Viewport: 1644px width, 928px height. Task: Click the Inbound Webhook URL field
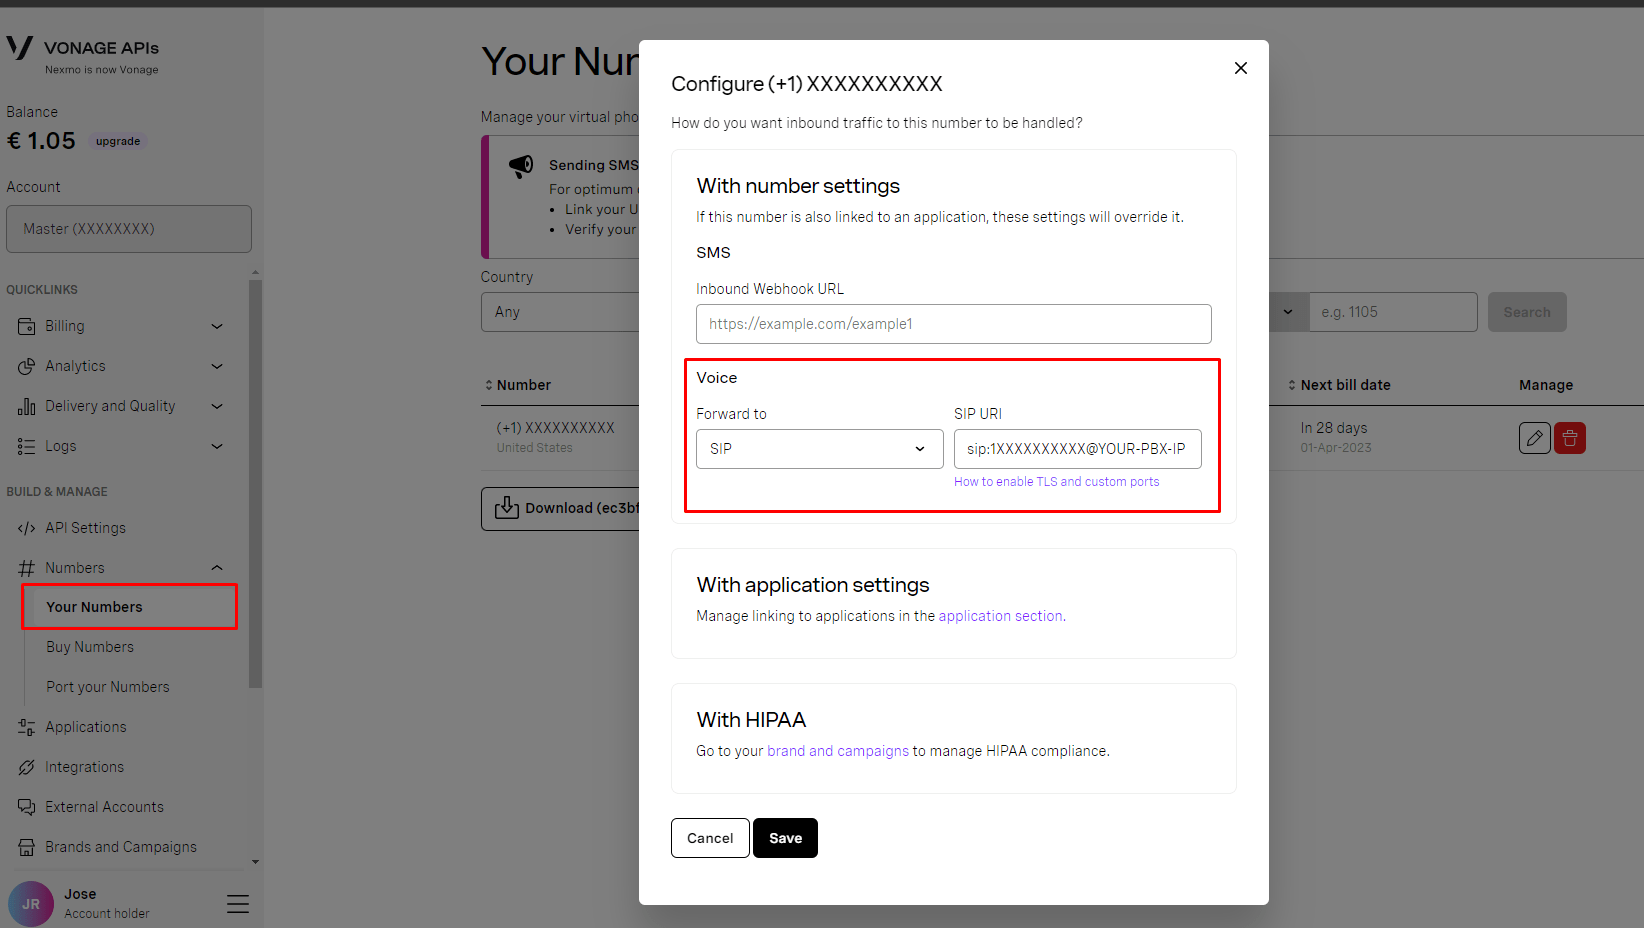click(952, 323)
